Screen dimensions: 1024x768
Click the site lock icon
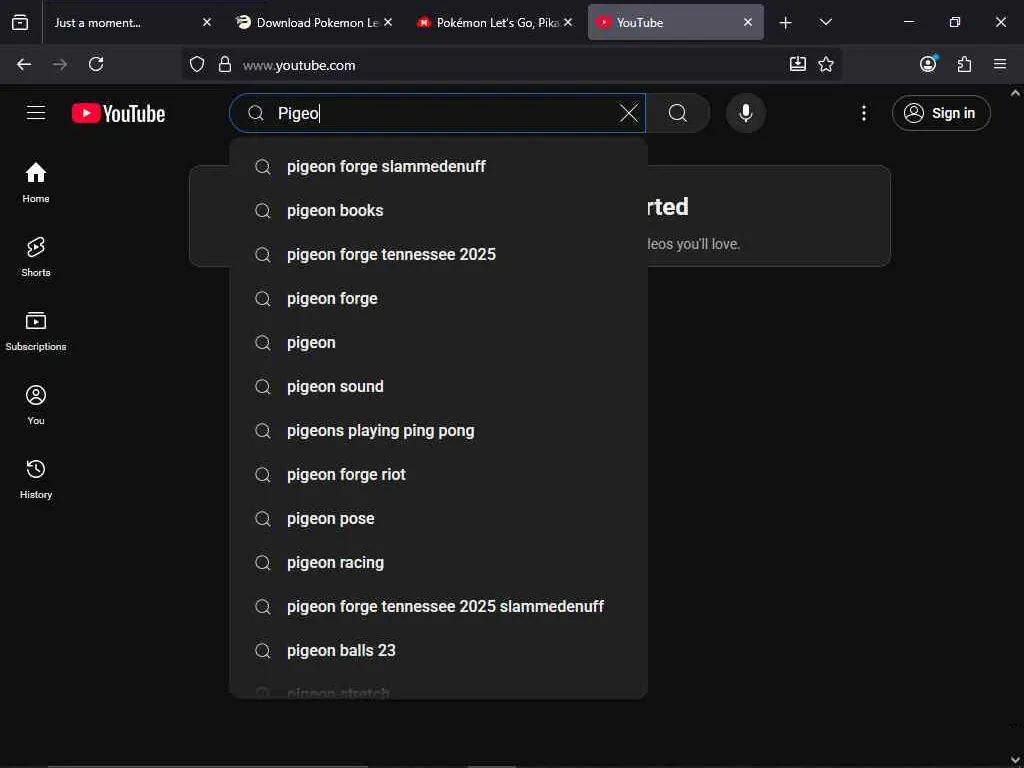click(225, 64)
